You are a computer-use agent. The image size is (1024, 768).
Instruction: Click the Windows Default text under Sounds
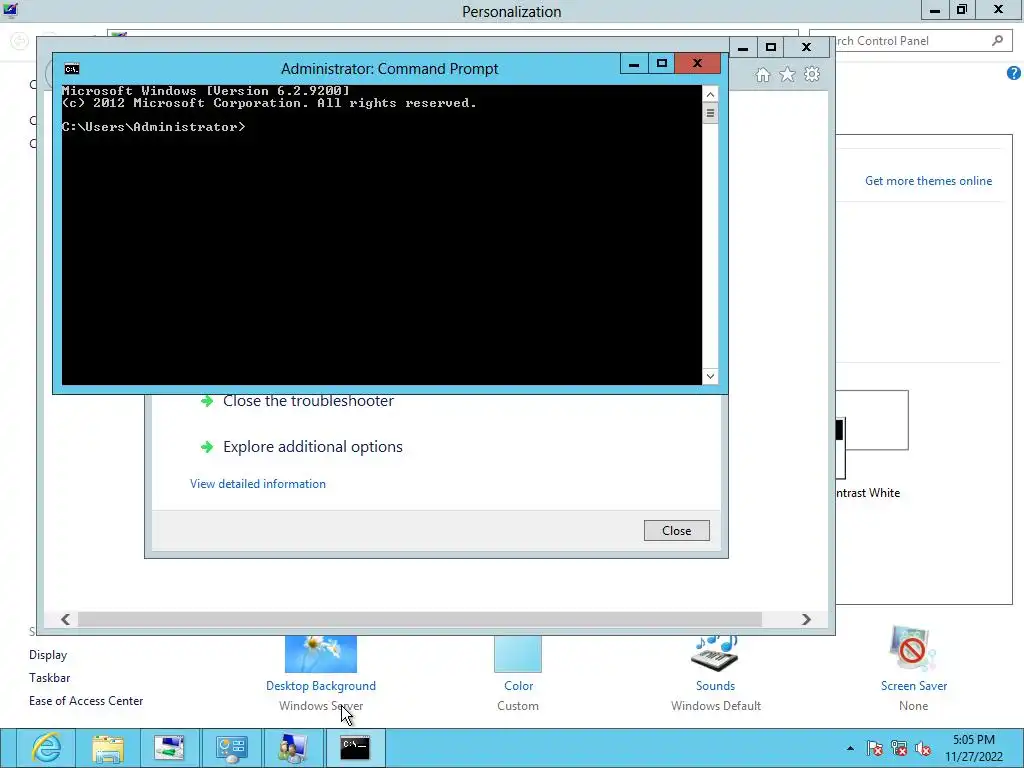[716, 706]
